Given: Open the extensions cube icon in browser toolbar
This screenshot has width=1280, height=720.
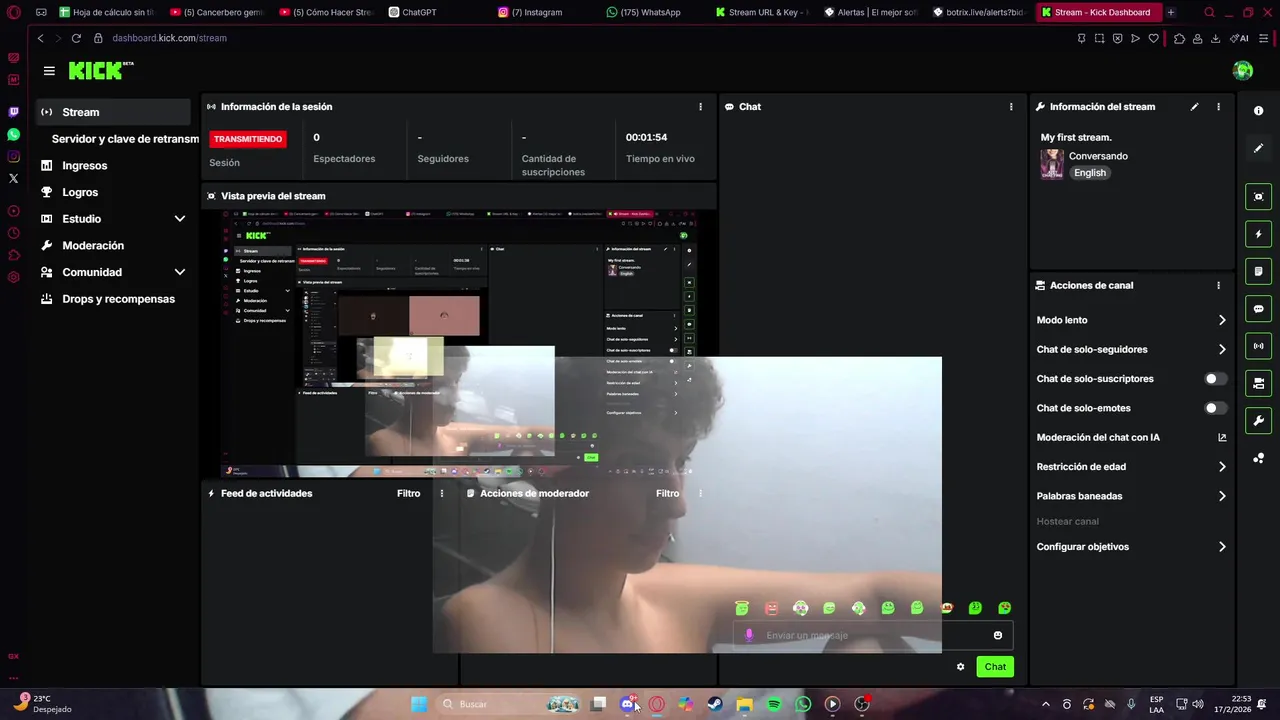Looking at the screenshot, I should point(1180,38).
